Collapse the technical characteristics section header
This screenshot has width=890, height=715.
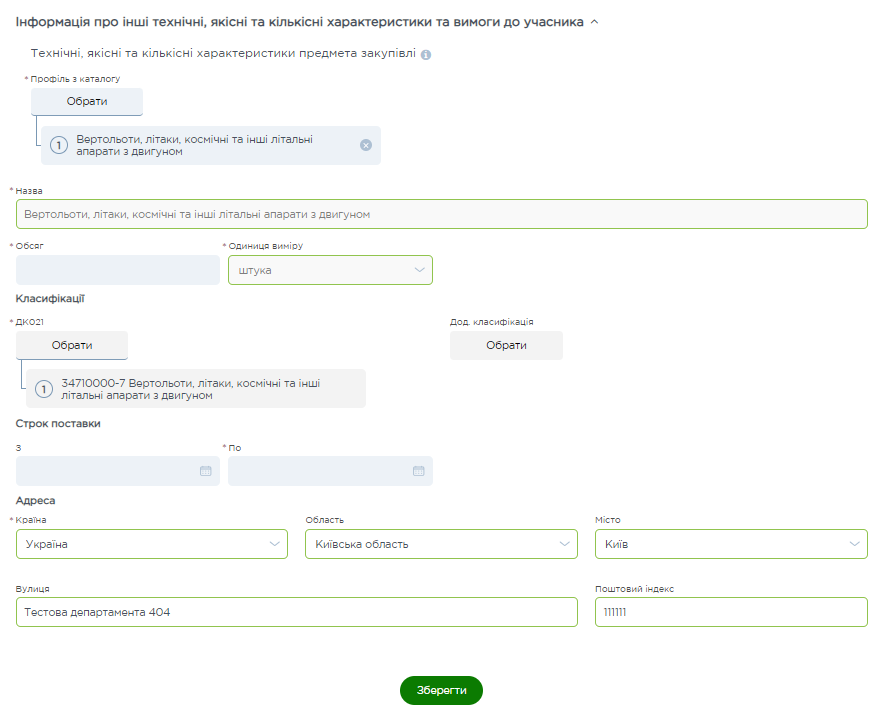(594, 21)
